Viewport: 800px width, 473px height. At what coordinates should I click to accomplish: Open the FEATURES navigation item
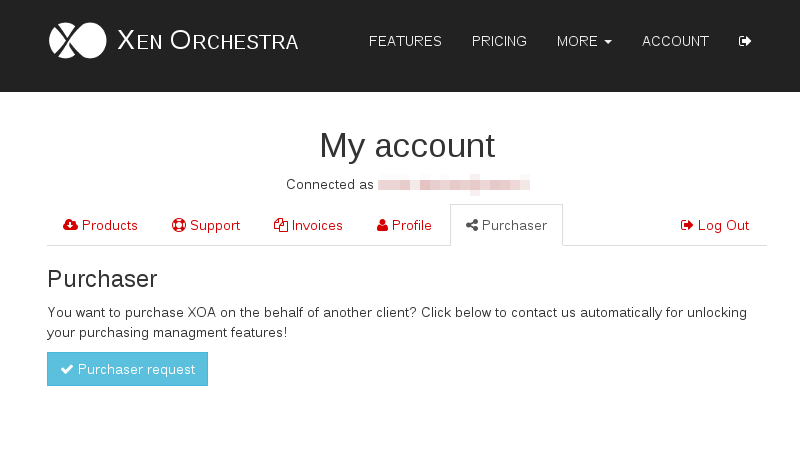click(405, 41)
